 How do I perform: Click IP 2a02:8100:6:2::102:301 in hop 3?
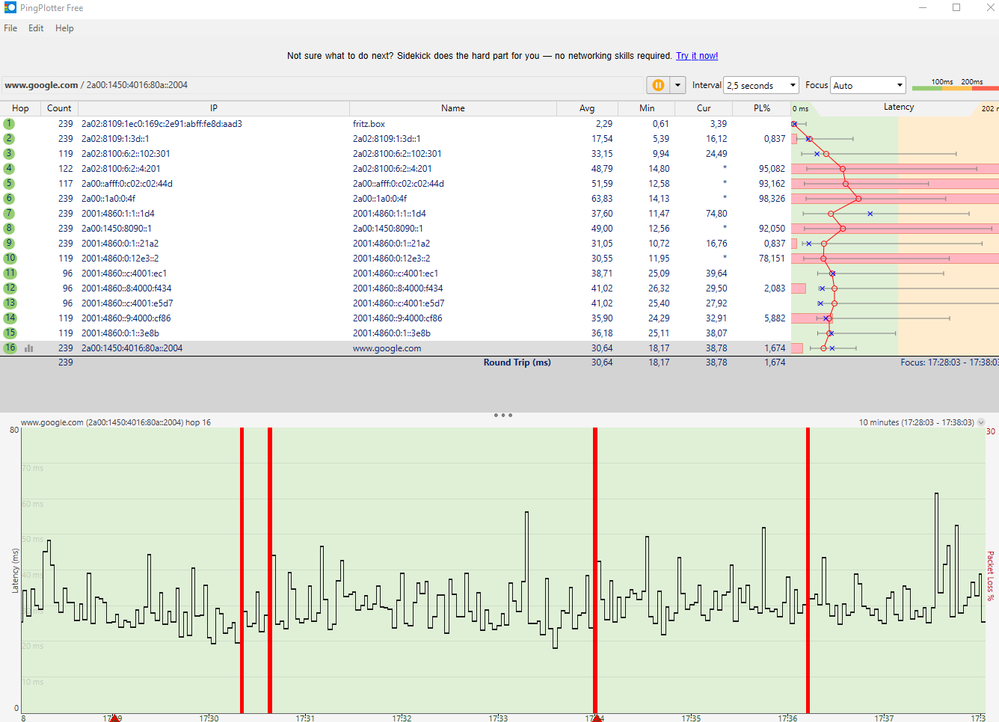point(126,154)
